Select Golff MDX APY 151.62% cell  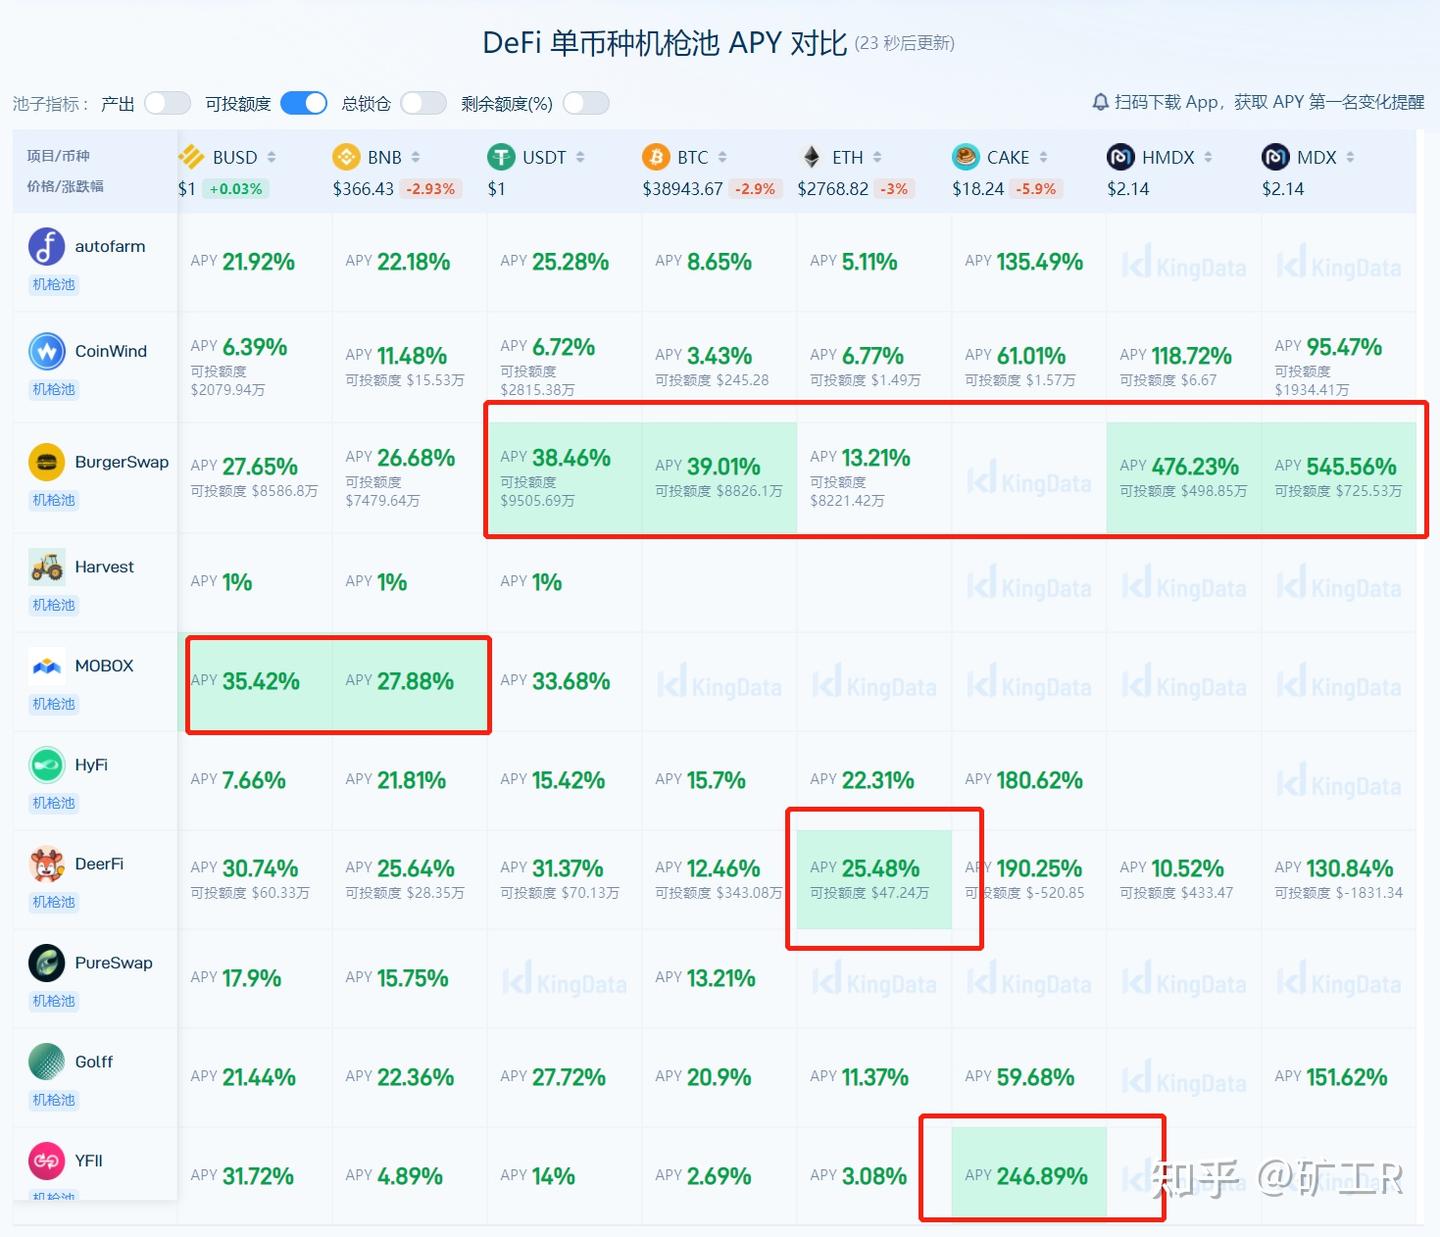[x=1339, y=1078]
